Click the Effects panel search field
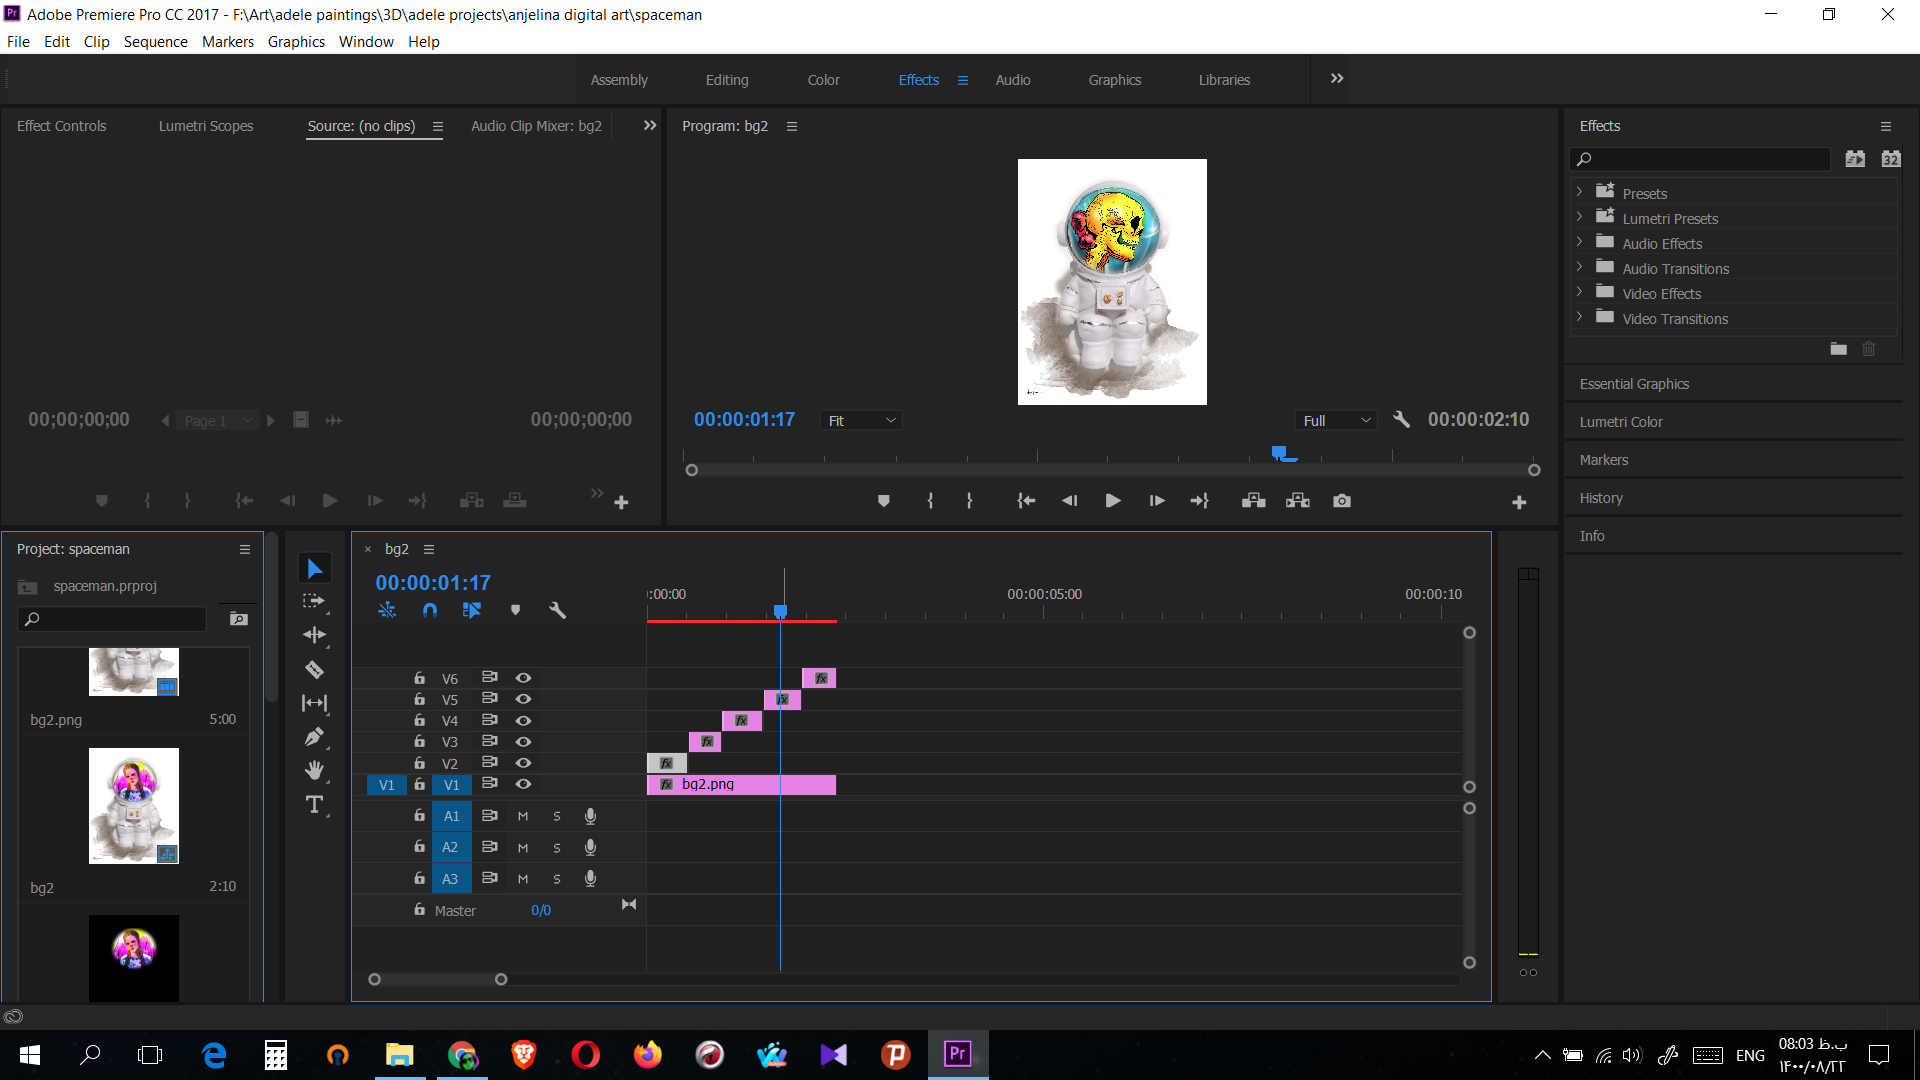 pos(1701,159)
